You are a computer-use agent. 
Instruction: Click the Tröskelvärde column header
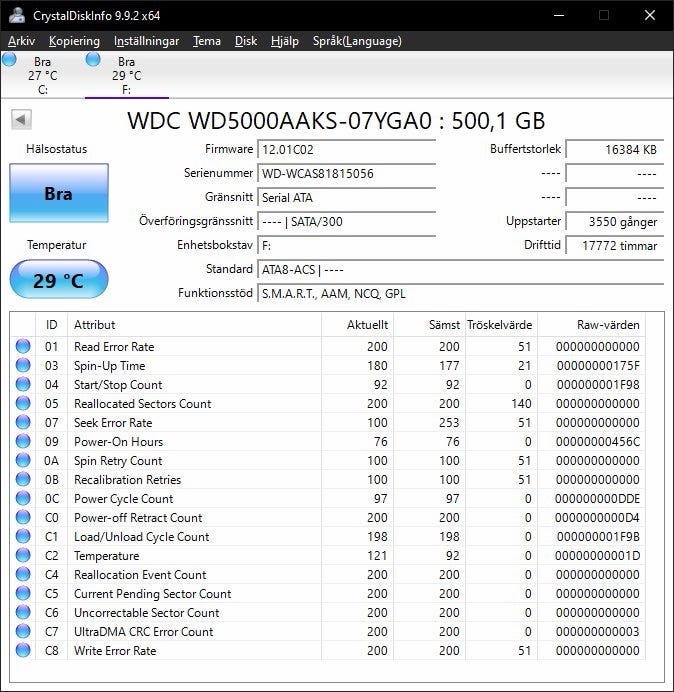point(501,325)
